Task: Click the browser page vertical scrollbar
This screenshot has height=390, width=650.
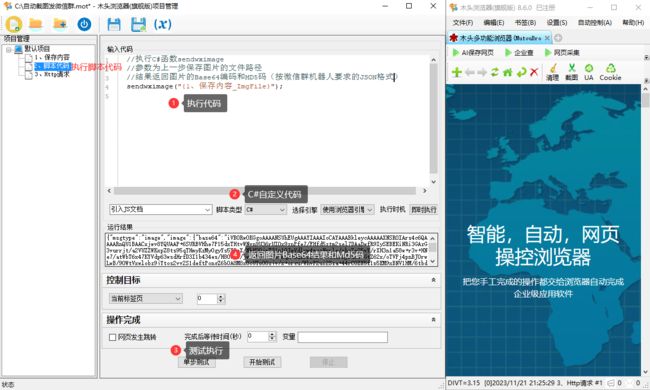Action: [x=645, y=230]
